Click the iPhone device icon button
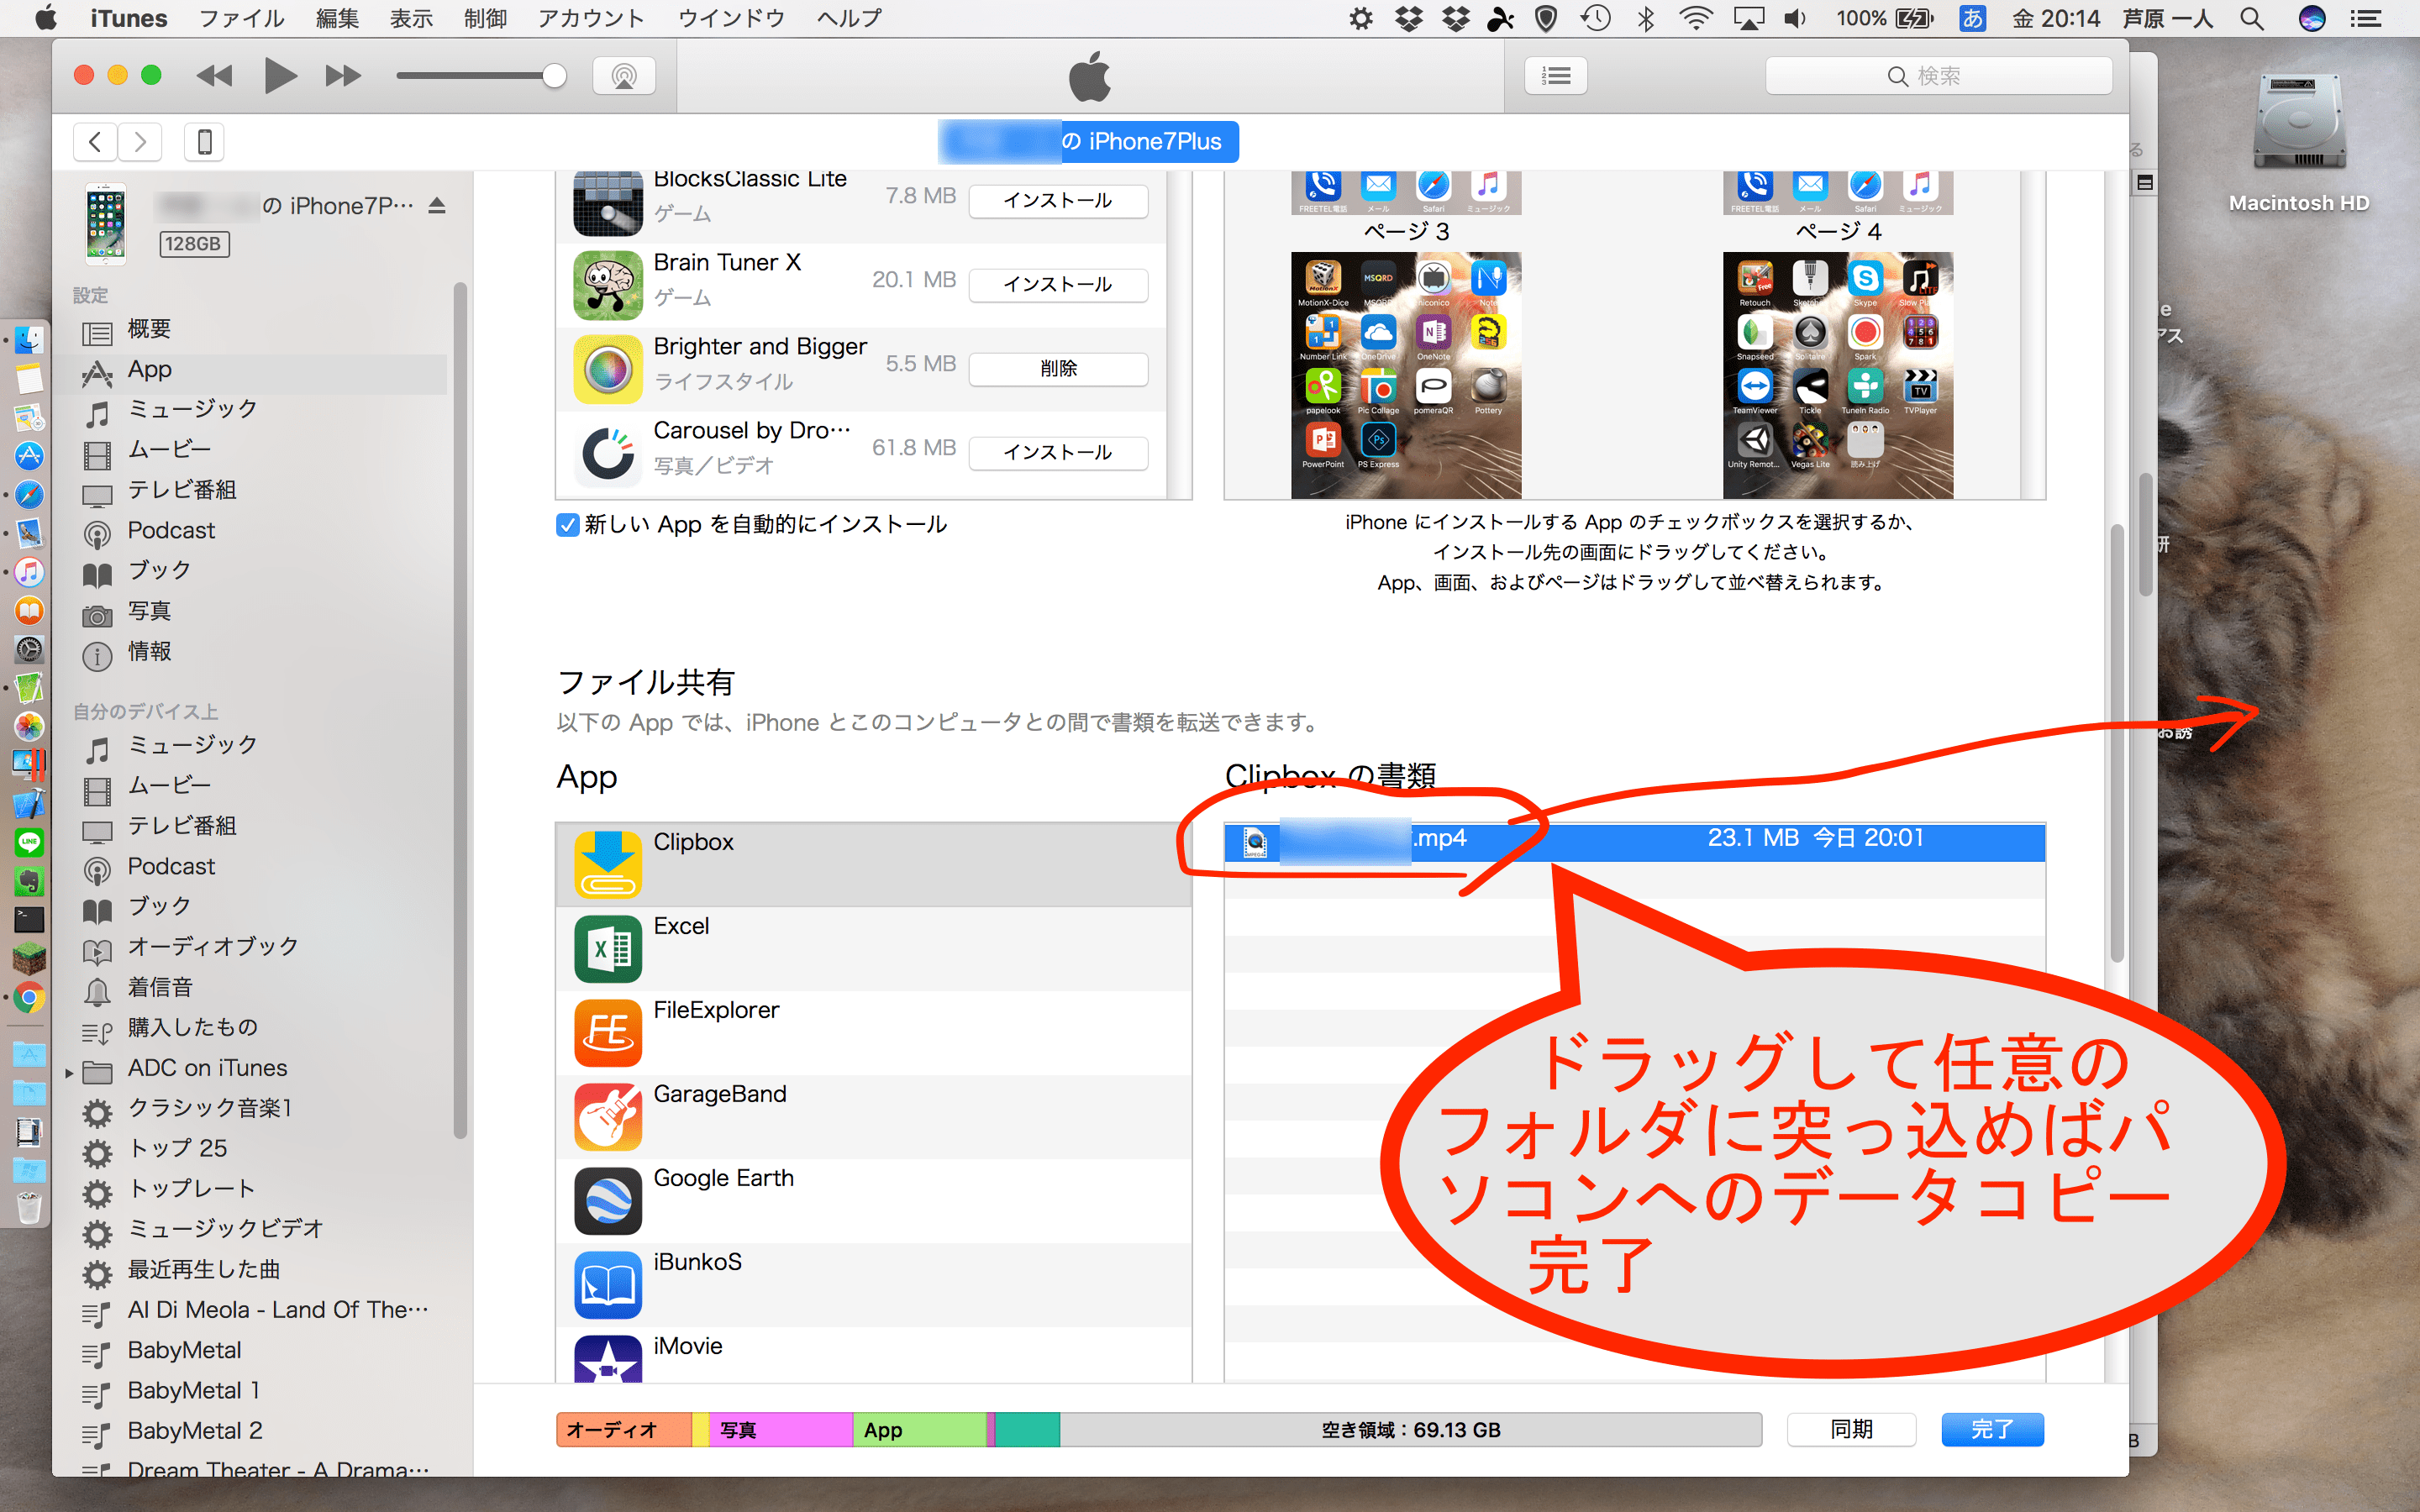This screenshot has width=2420, height=1512. pos(204,142)
